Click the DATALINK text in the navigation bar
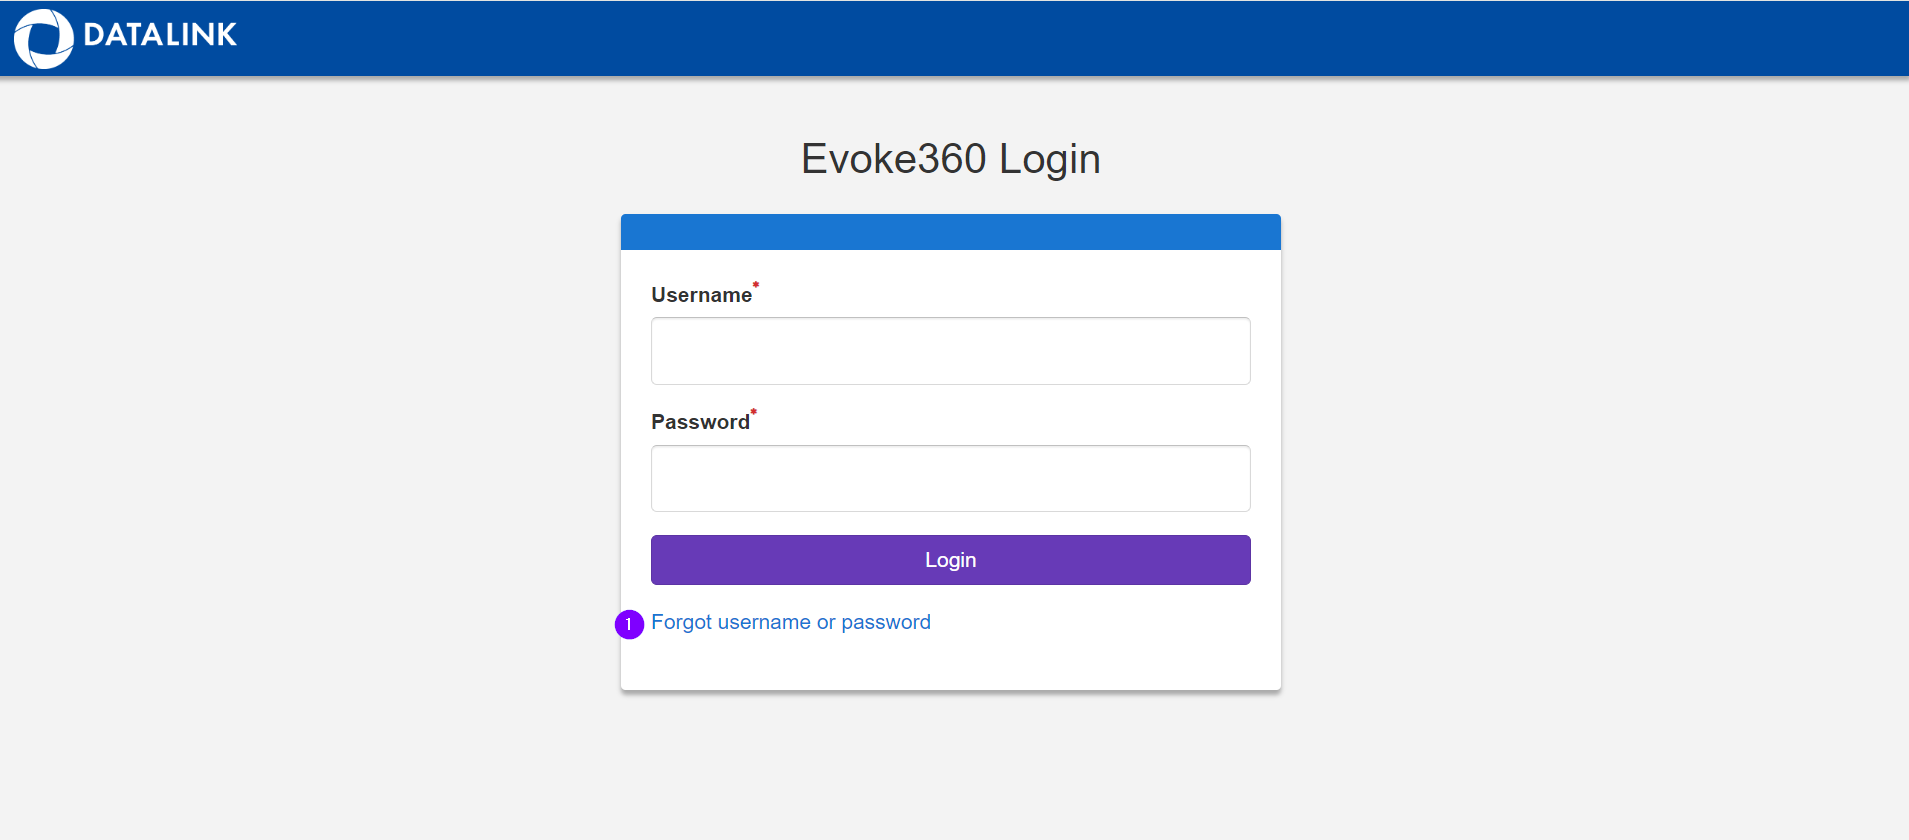This screenshot has height=840, width=1909. [160, 37]
